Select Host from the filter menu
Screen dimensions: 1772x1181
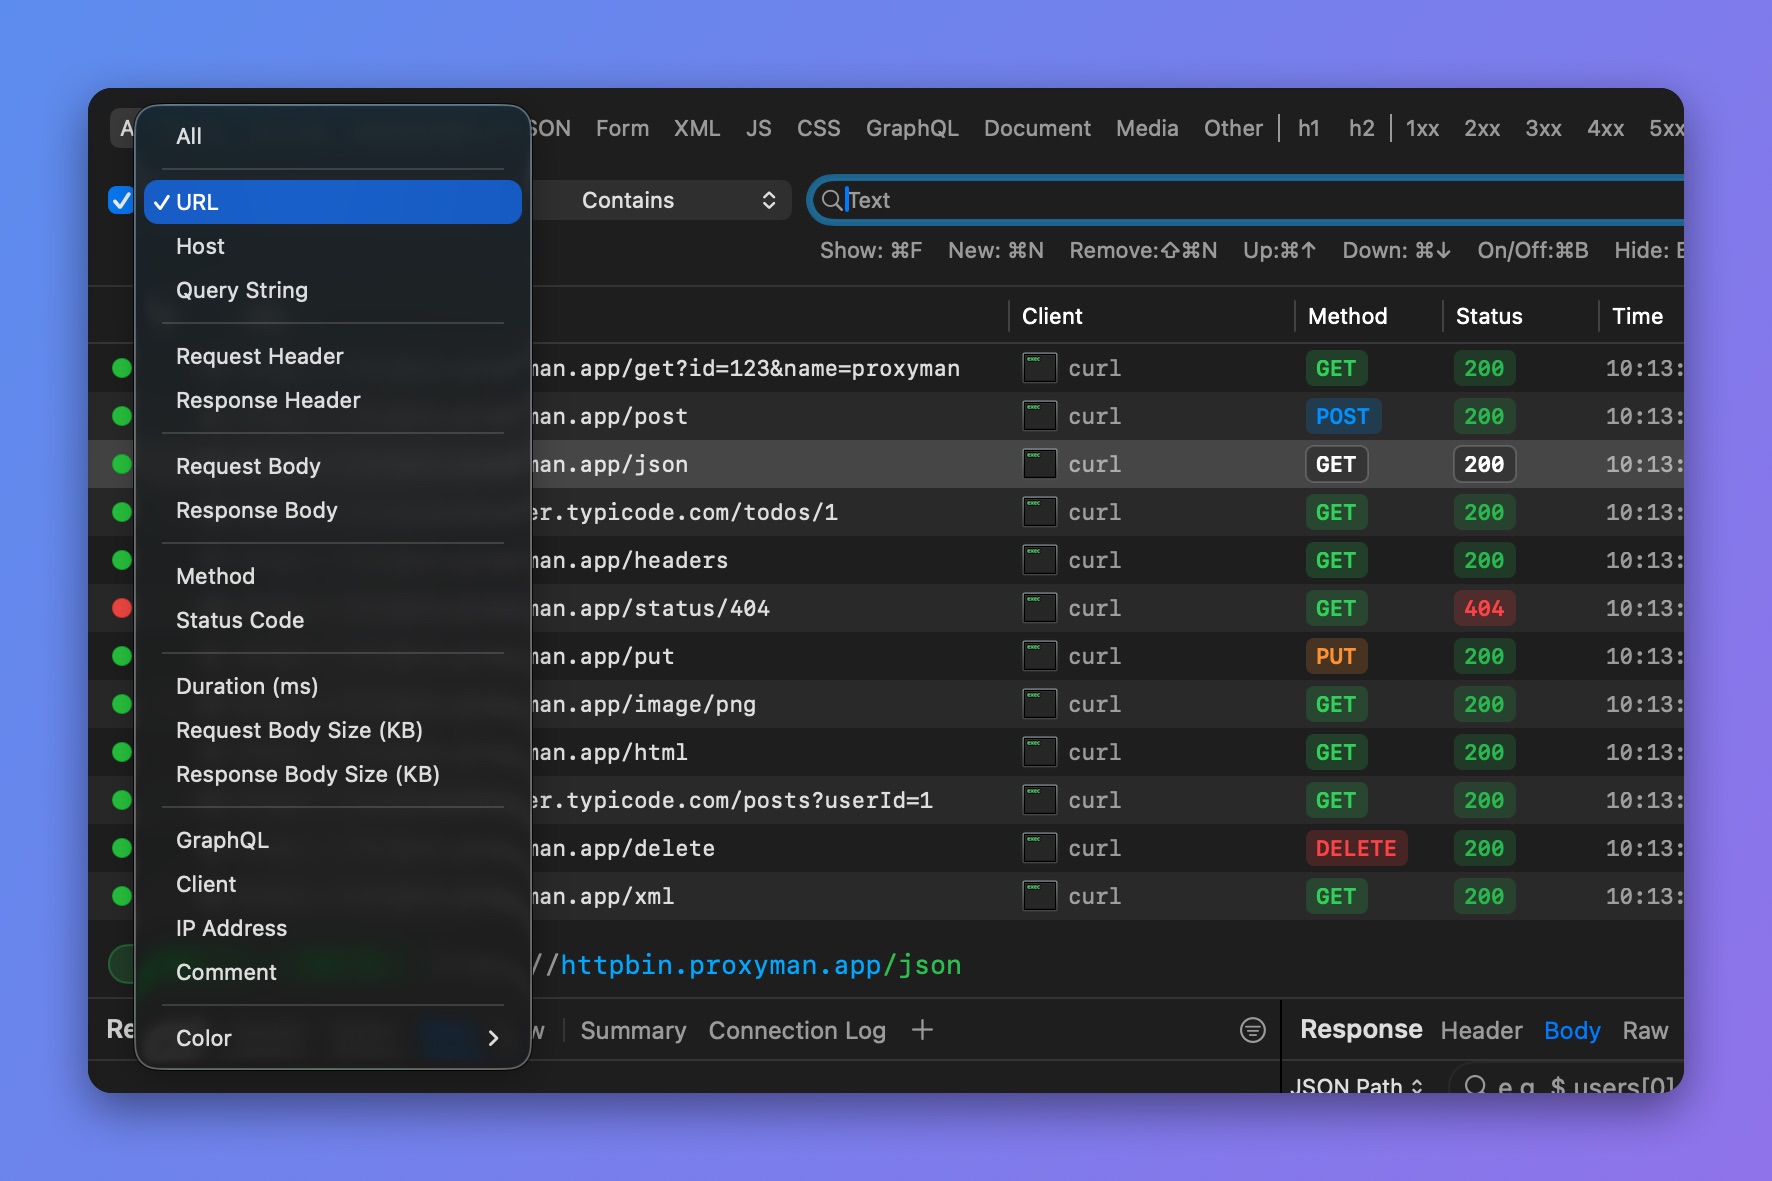(333, 246)
